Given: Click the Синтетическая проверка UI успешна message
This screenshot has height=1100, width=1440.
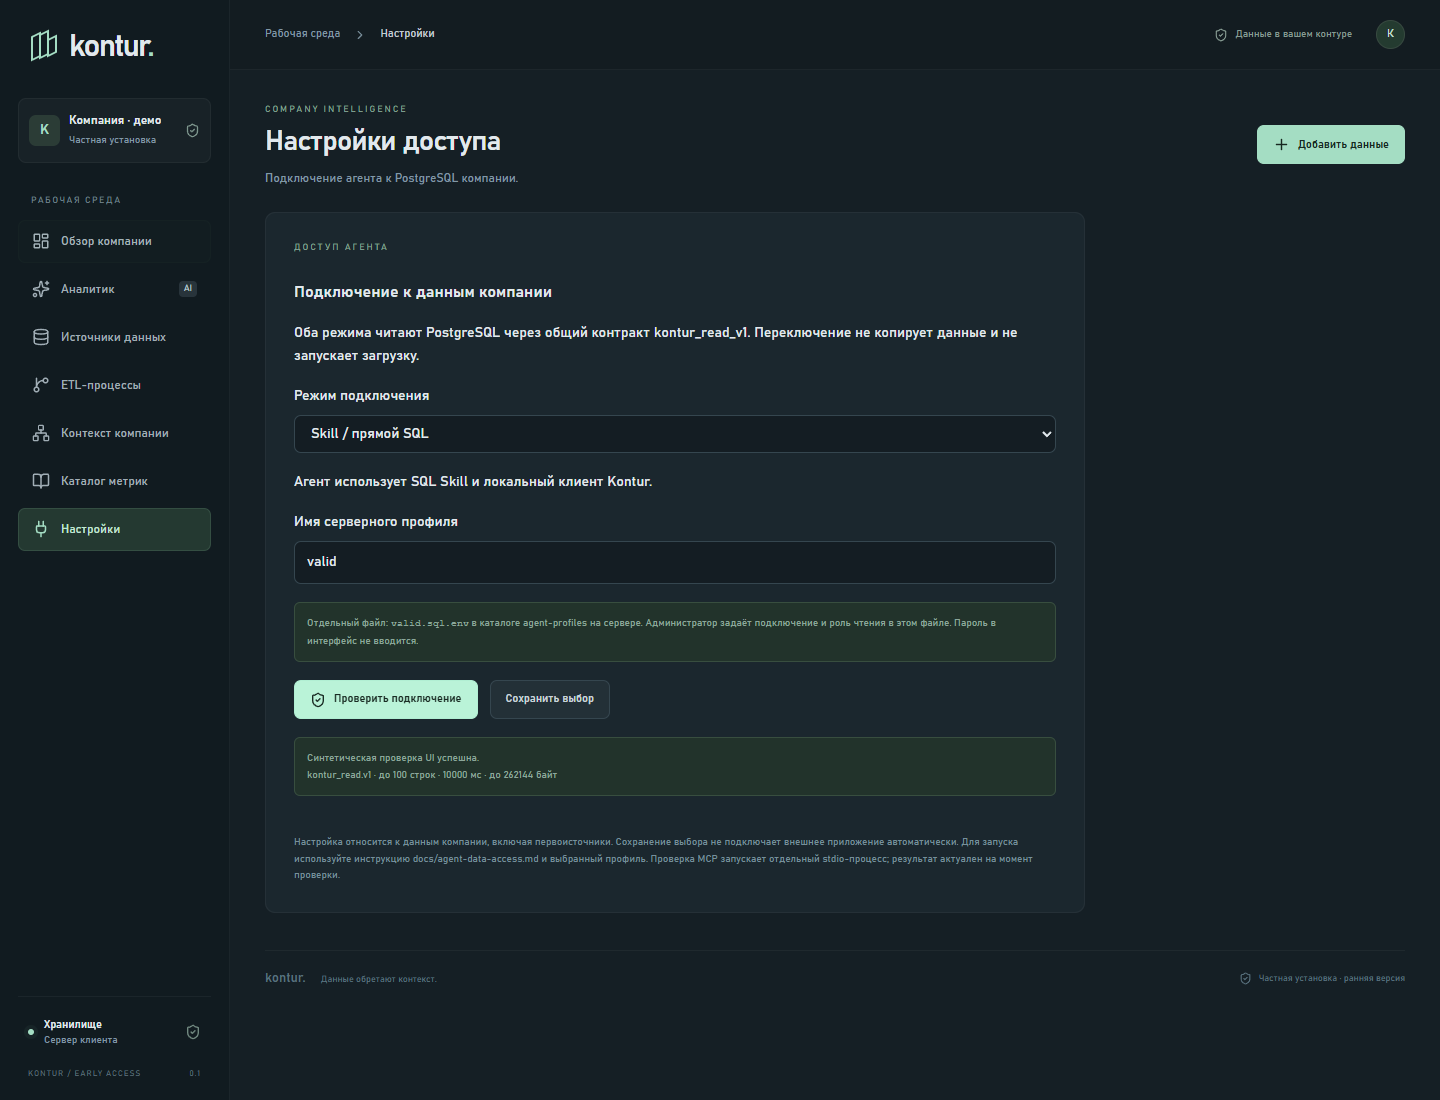Looking at the screenshot, I should pyautogui.click(x=393, y=758).
